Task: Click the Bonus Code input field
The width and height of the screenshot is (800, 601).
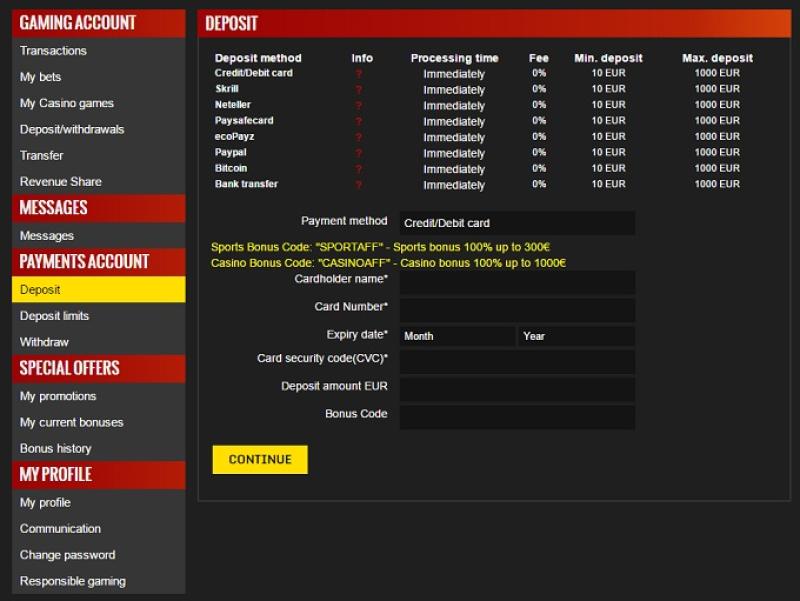Action: point(517,416)
